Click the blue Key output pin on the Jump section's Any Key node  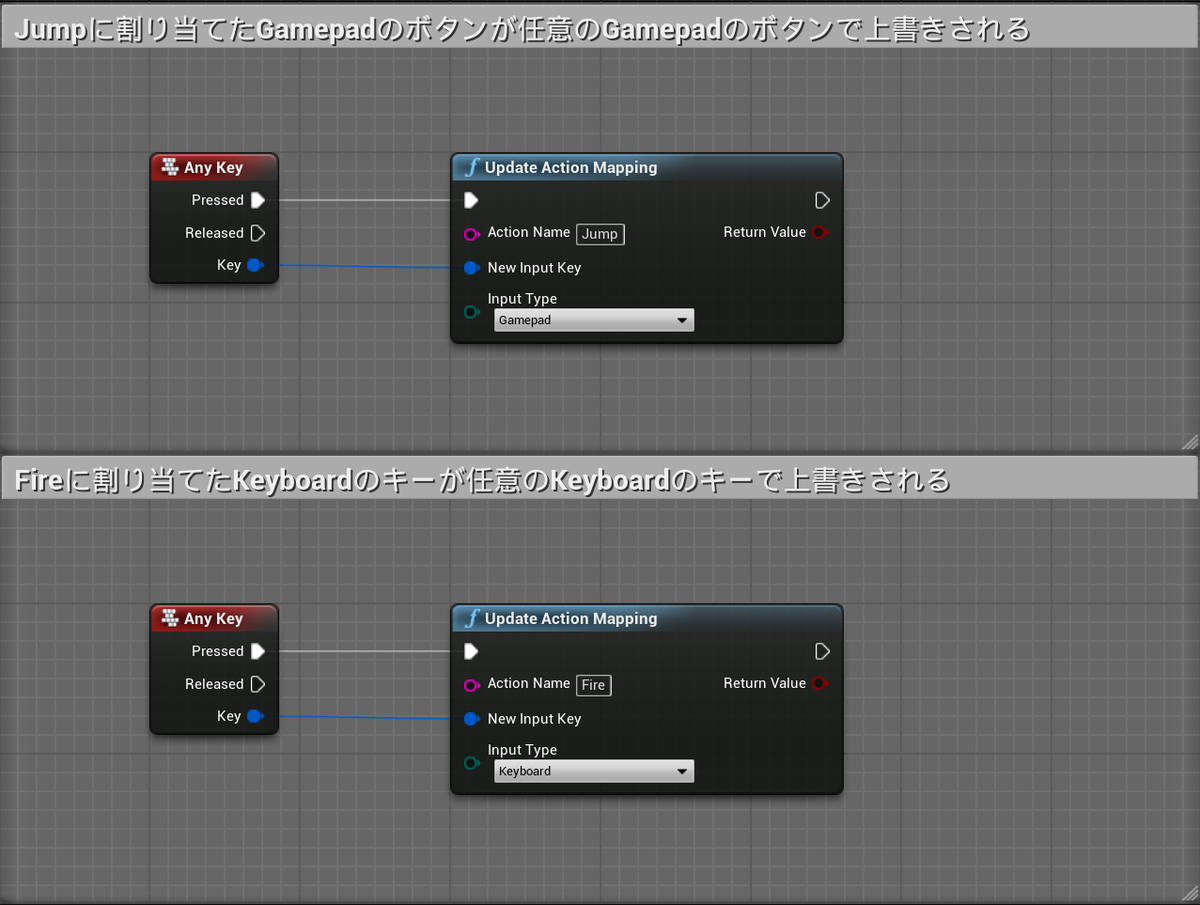254,265
